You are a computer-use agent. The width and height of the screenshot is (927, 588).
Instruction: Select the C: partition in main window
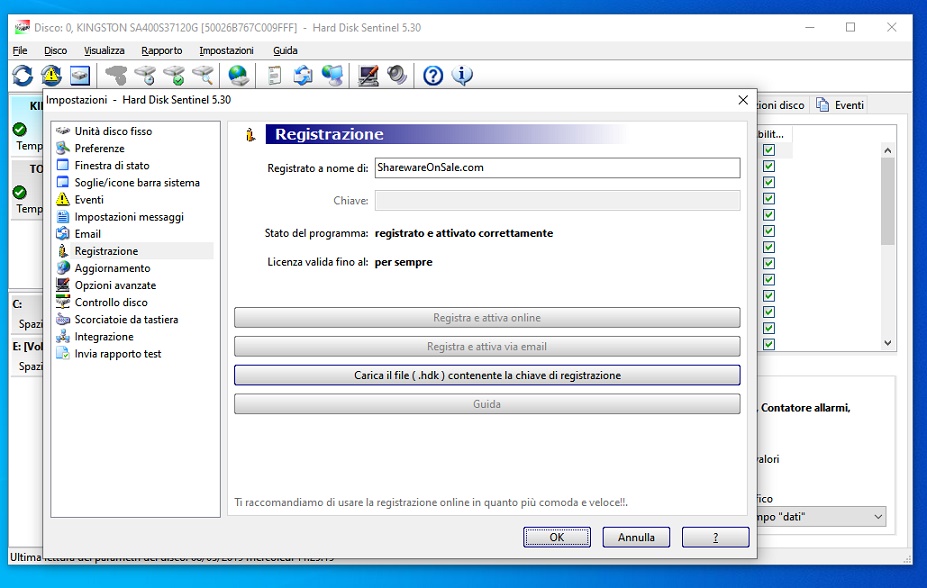[27, 314]
